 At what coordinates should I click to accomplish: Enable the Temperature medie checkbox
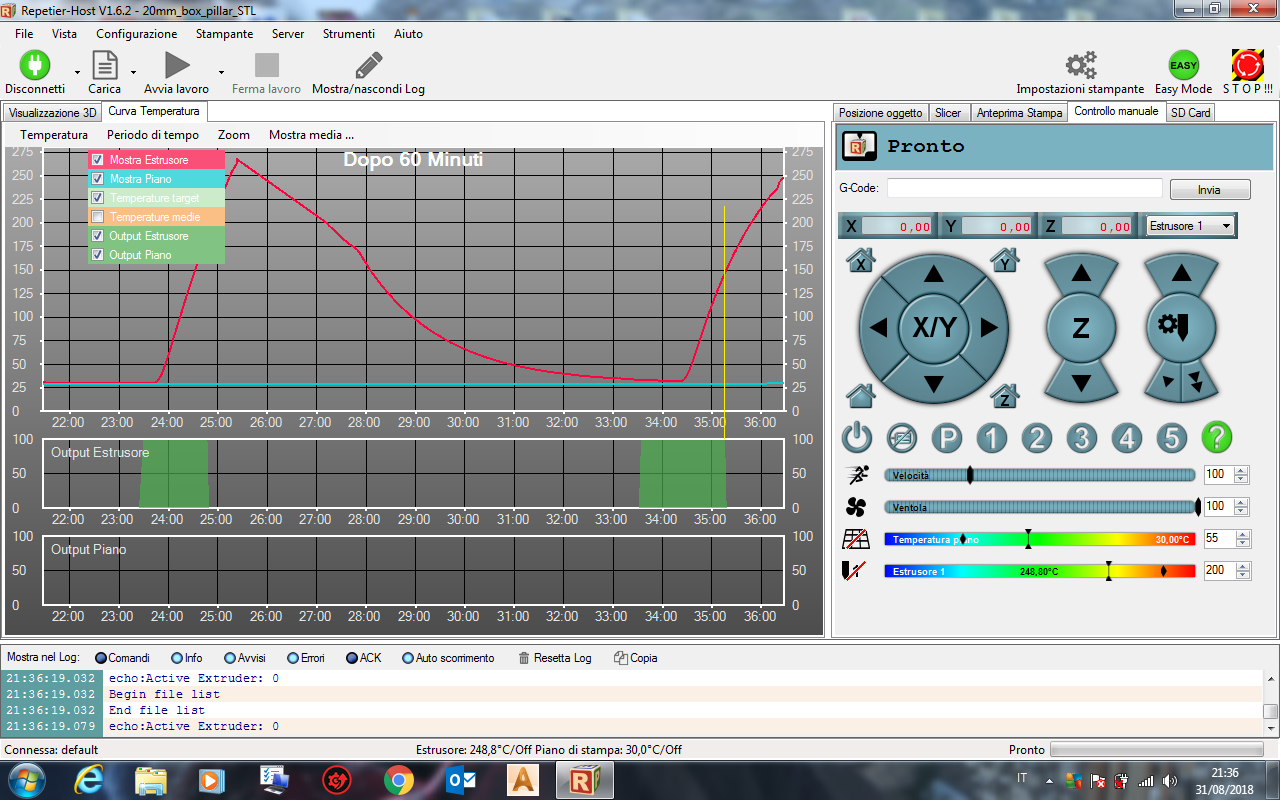click(98, 217)
